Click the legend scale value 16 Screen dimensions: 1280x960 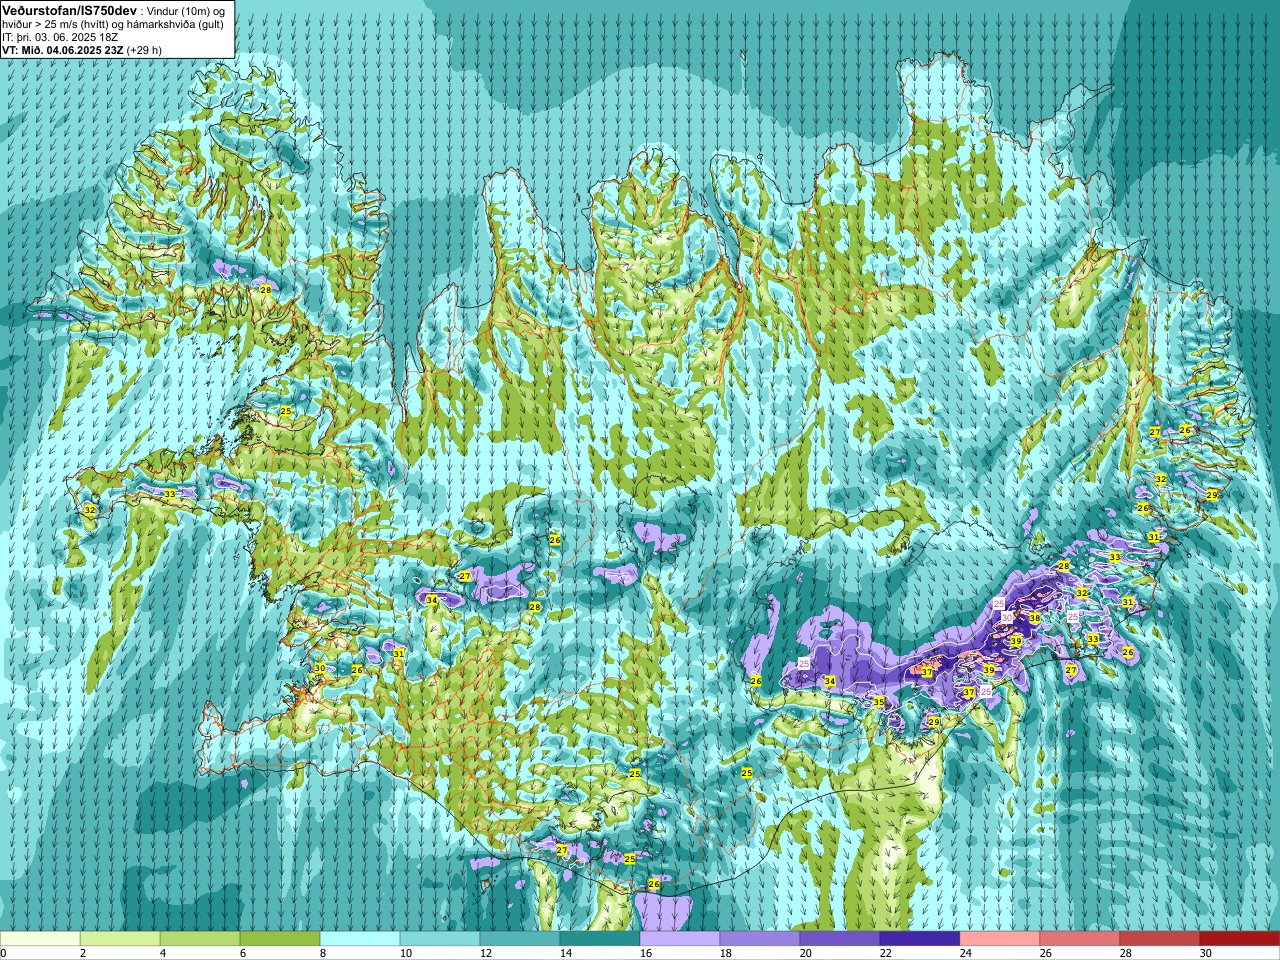646,953
